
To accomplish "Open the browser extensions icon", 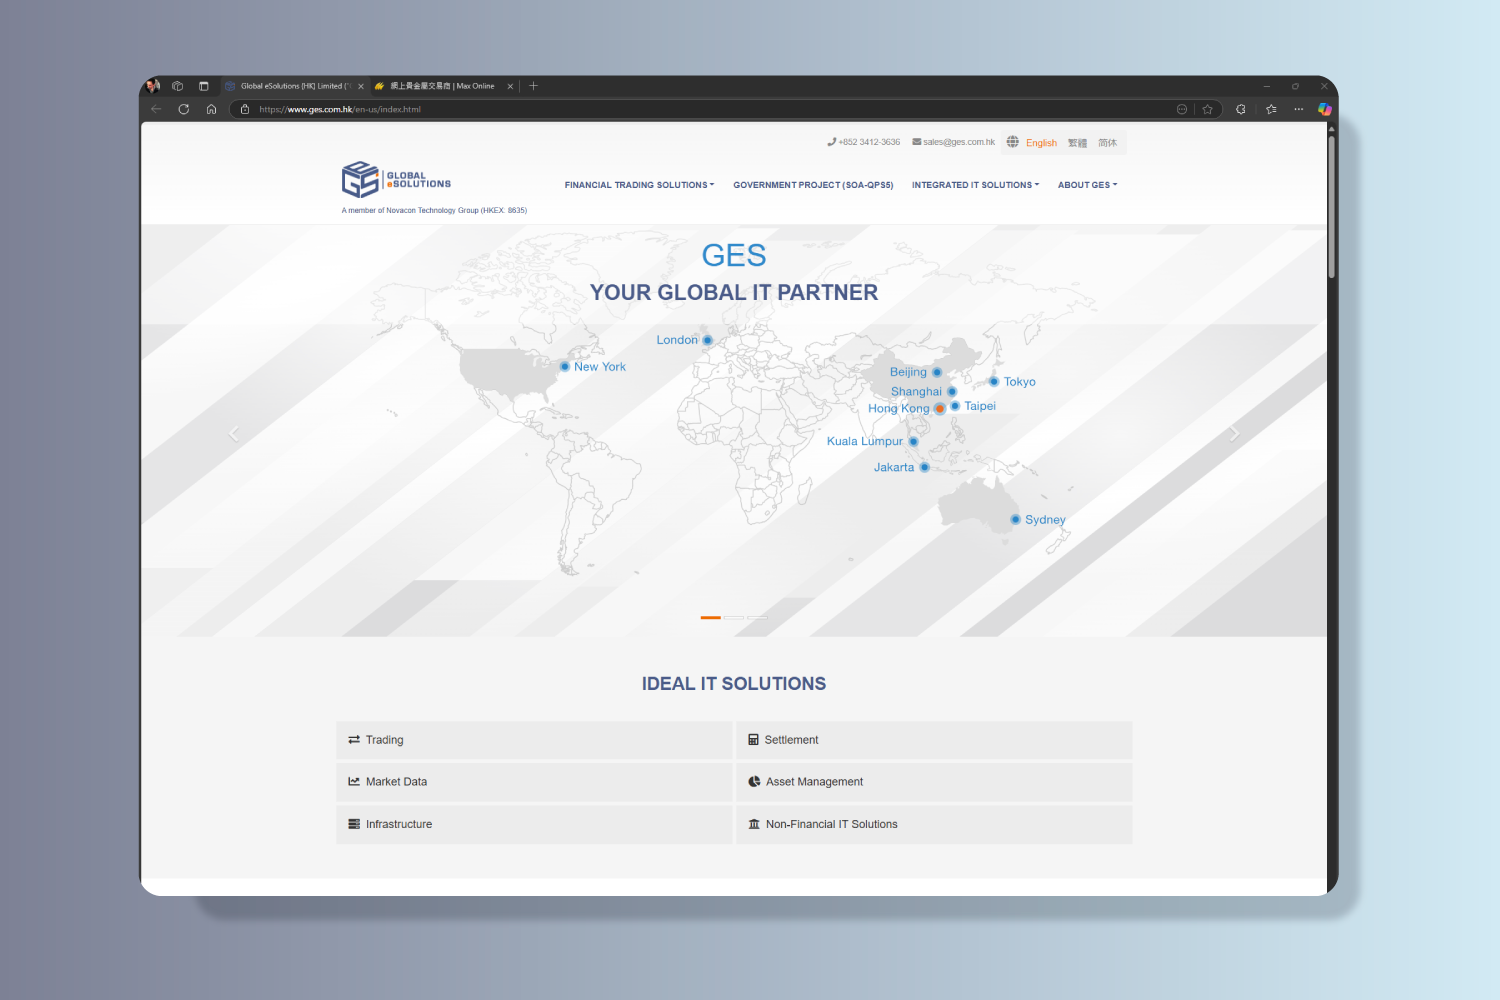I will [x=1241, y=110].
